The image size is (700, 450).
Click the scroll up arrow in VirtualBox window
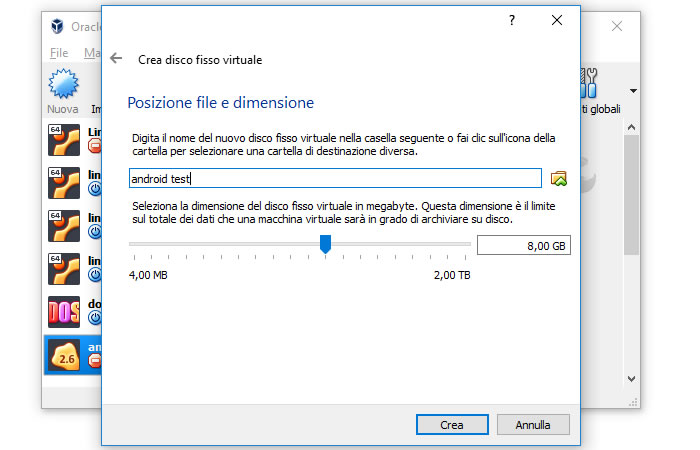coord(631,127)
